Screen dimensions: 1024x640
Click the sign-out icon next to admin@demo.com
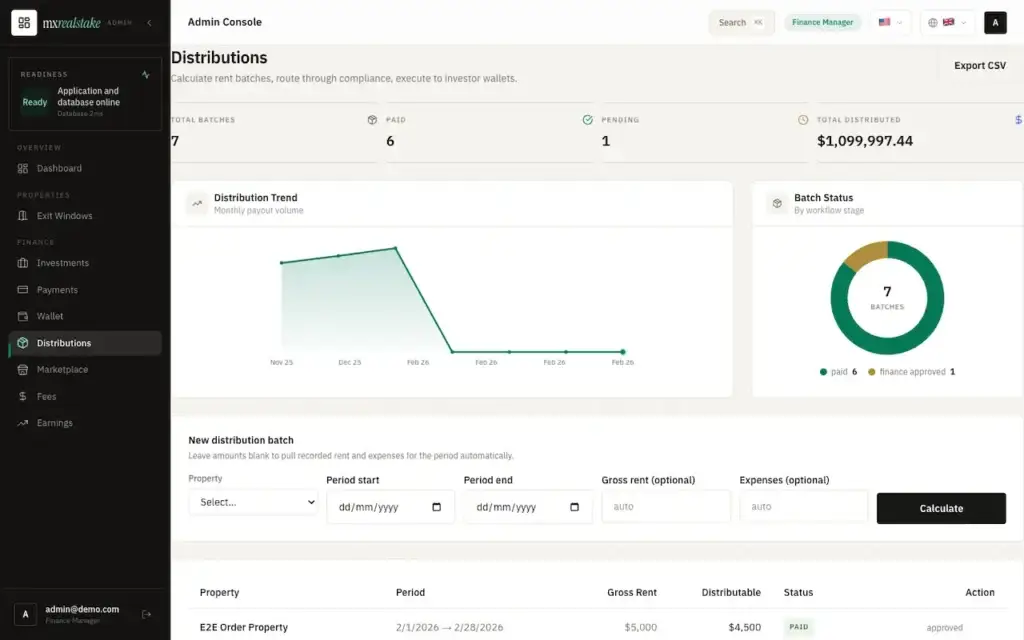click(x=146, y=615)
